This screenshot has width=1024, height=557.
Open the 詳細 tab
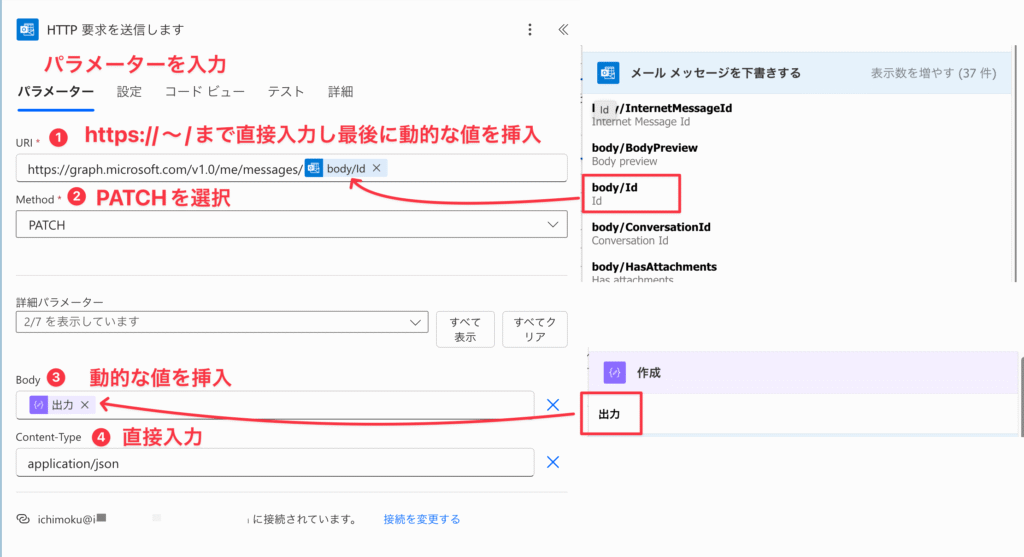340,92
